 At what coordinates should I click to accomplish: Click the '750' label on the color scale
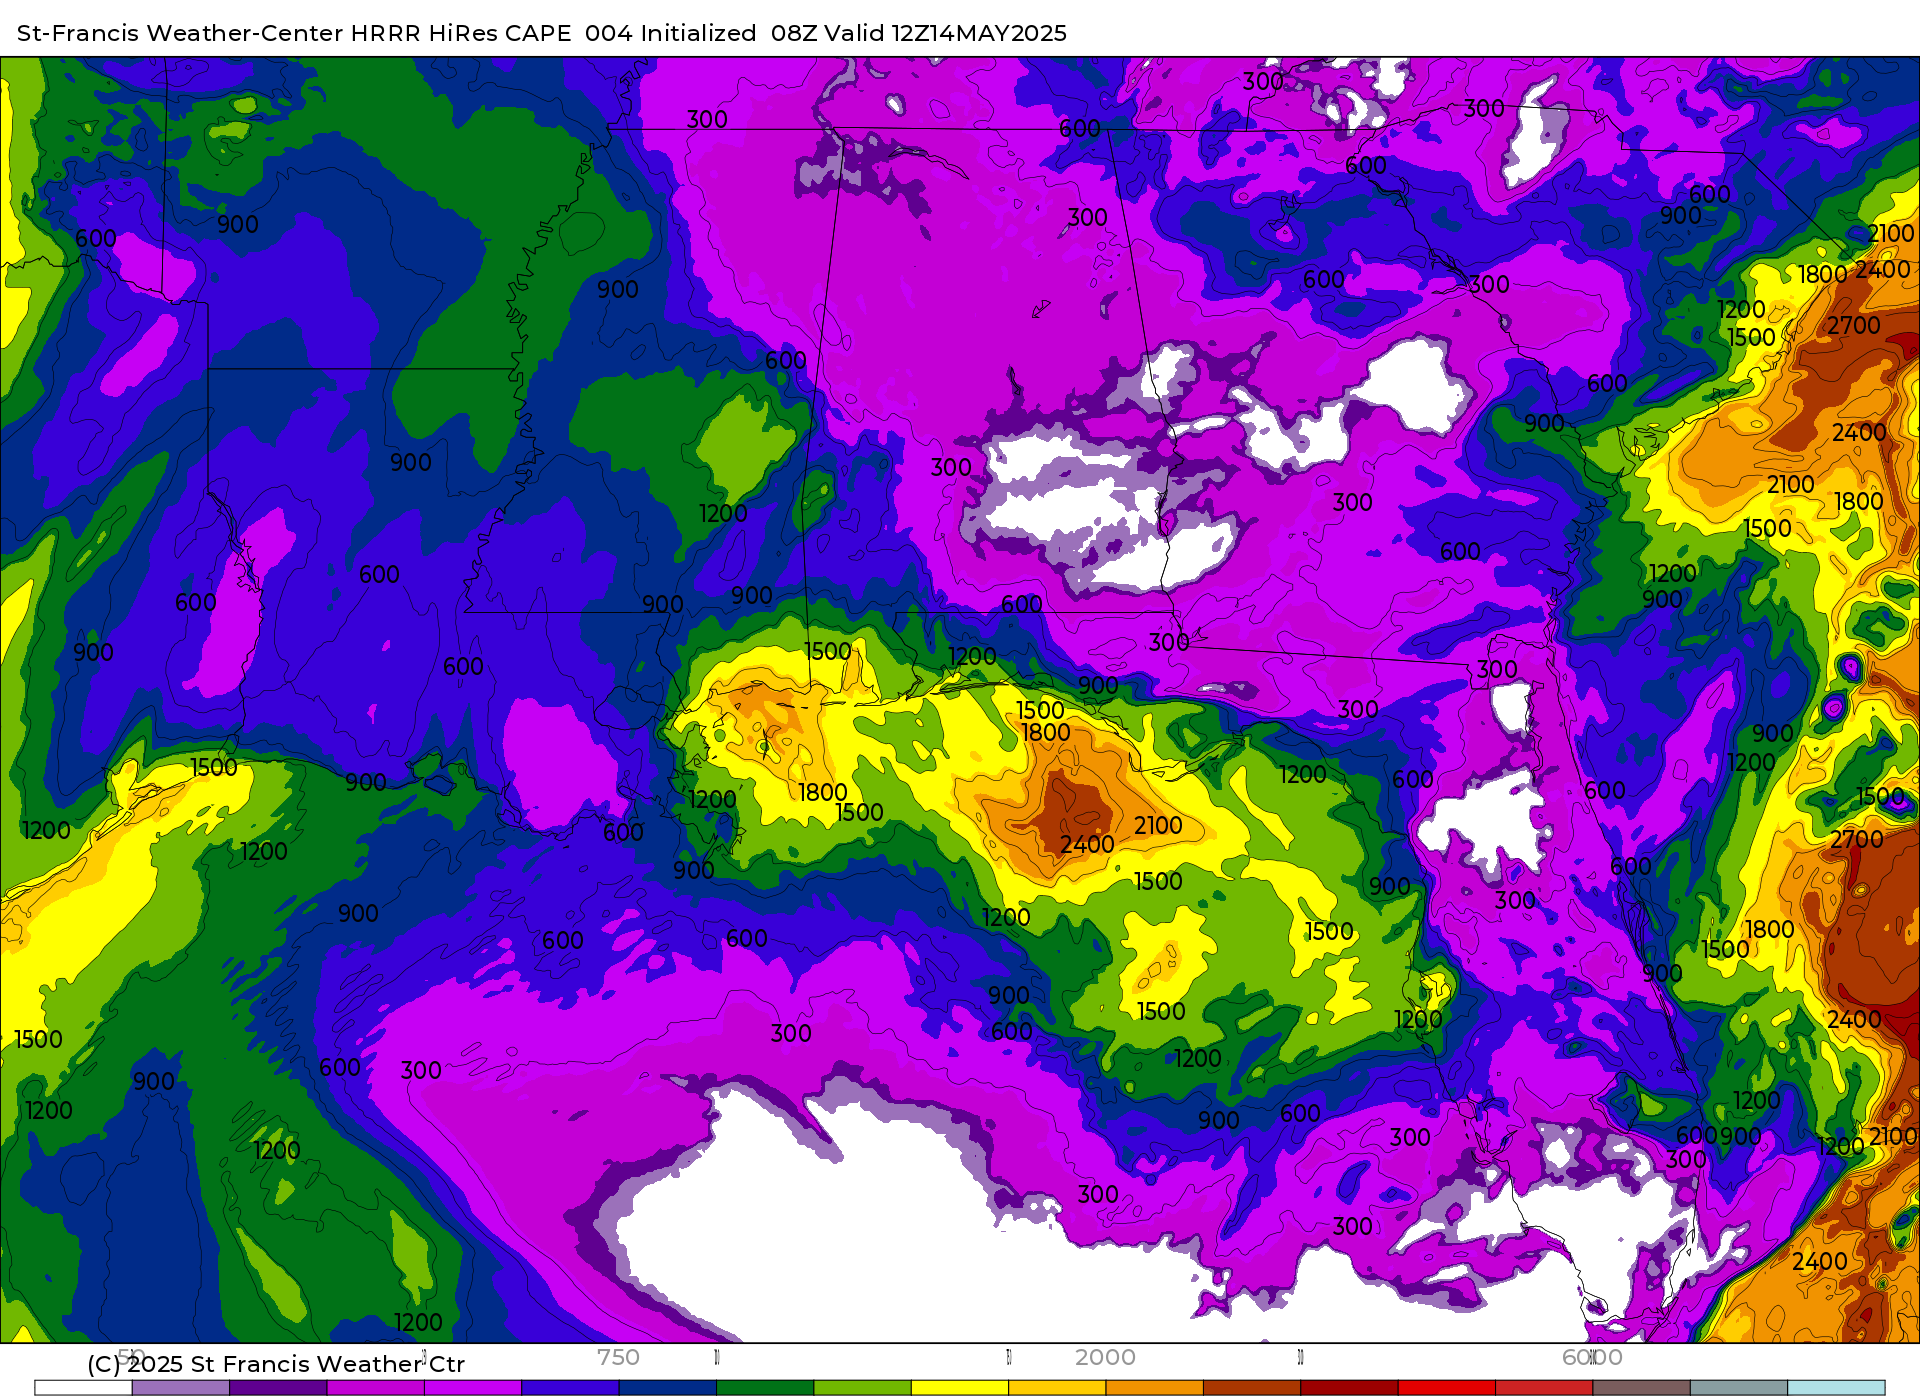tap(618, 1357)
